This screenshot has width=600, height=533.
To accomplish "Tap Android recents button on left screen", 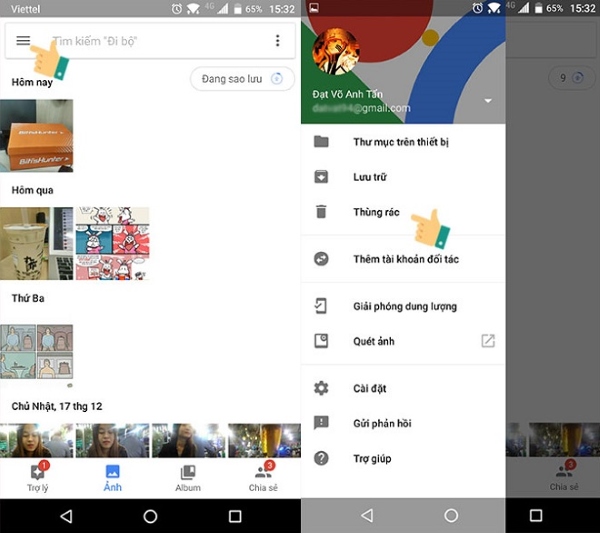I will [235, 516].
